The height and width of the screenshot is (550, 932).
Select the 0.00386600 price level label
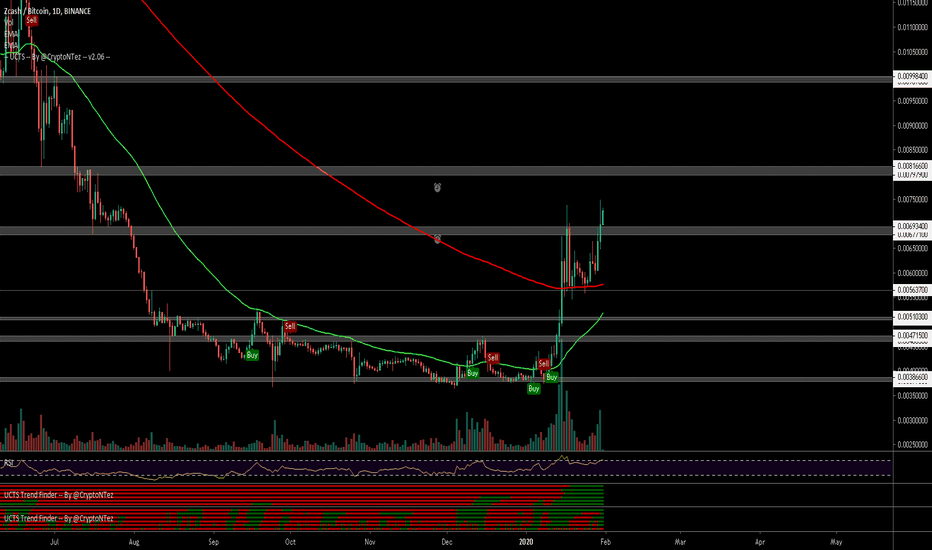coord(912,378)
